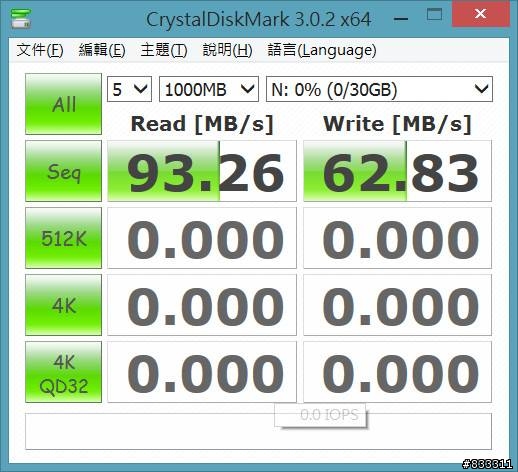Screen dimensions: 518x472
Task: Maximize the CrystalDiskMark window
Action: click(434, 15)
